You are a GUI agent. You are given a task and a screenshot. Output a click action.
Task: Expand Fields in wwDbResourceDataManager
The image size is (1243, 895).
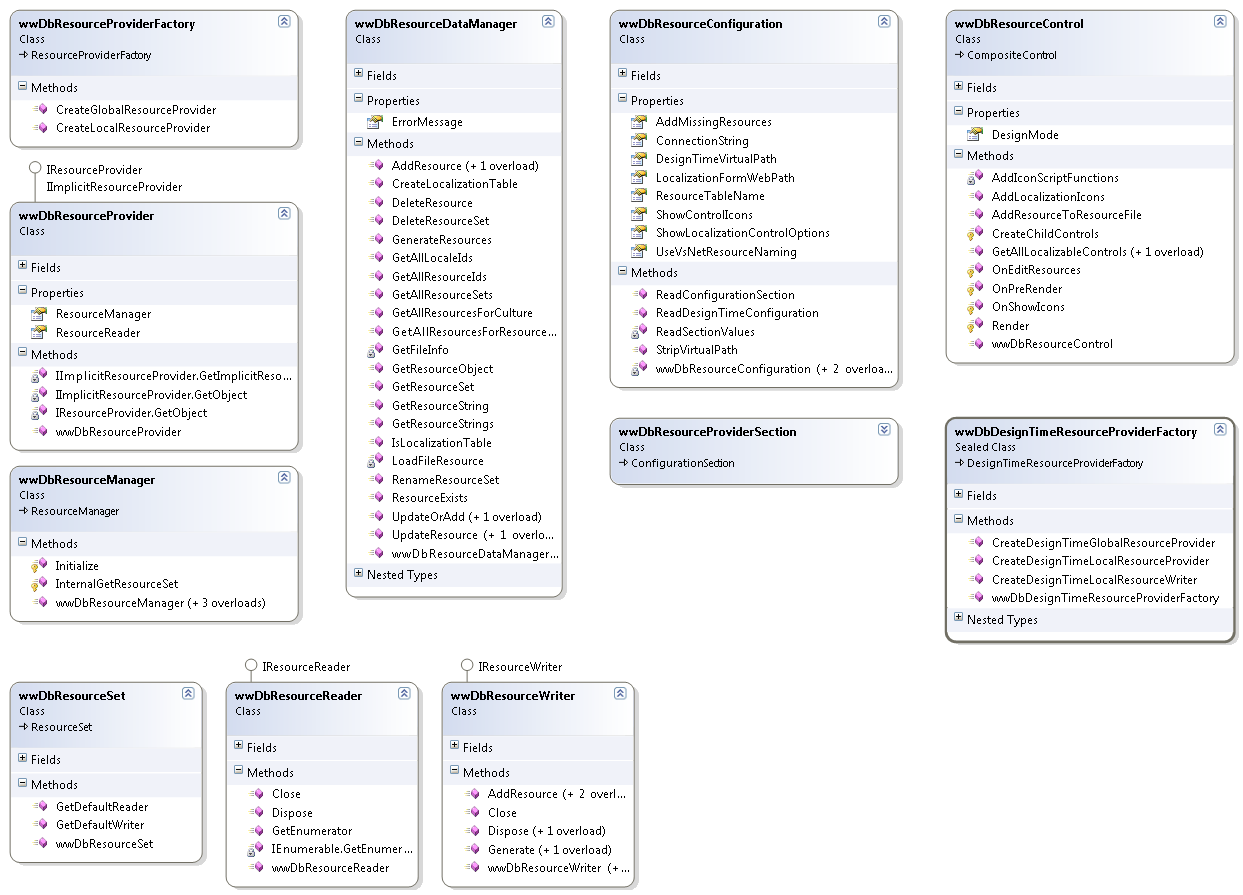pos(359,74)
